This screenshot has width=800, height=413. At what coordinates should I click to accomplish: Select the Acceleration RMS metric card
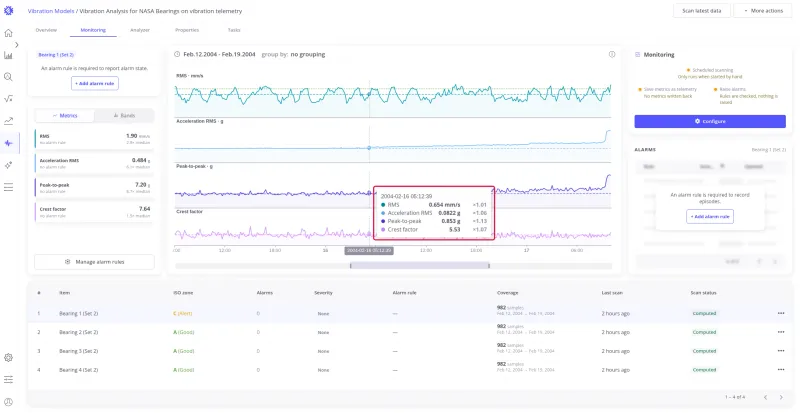[x=94, y=163]
